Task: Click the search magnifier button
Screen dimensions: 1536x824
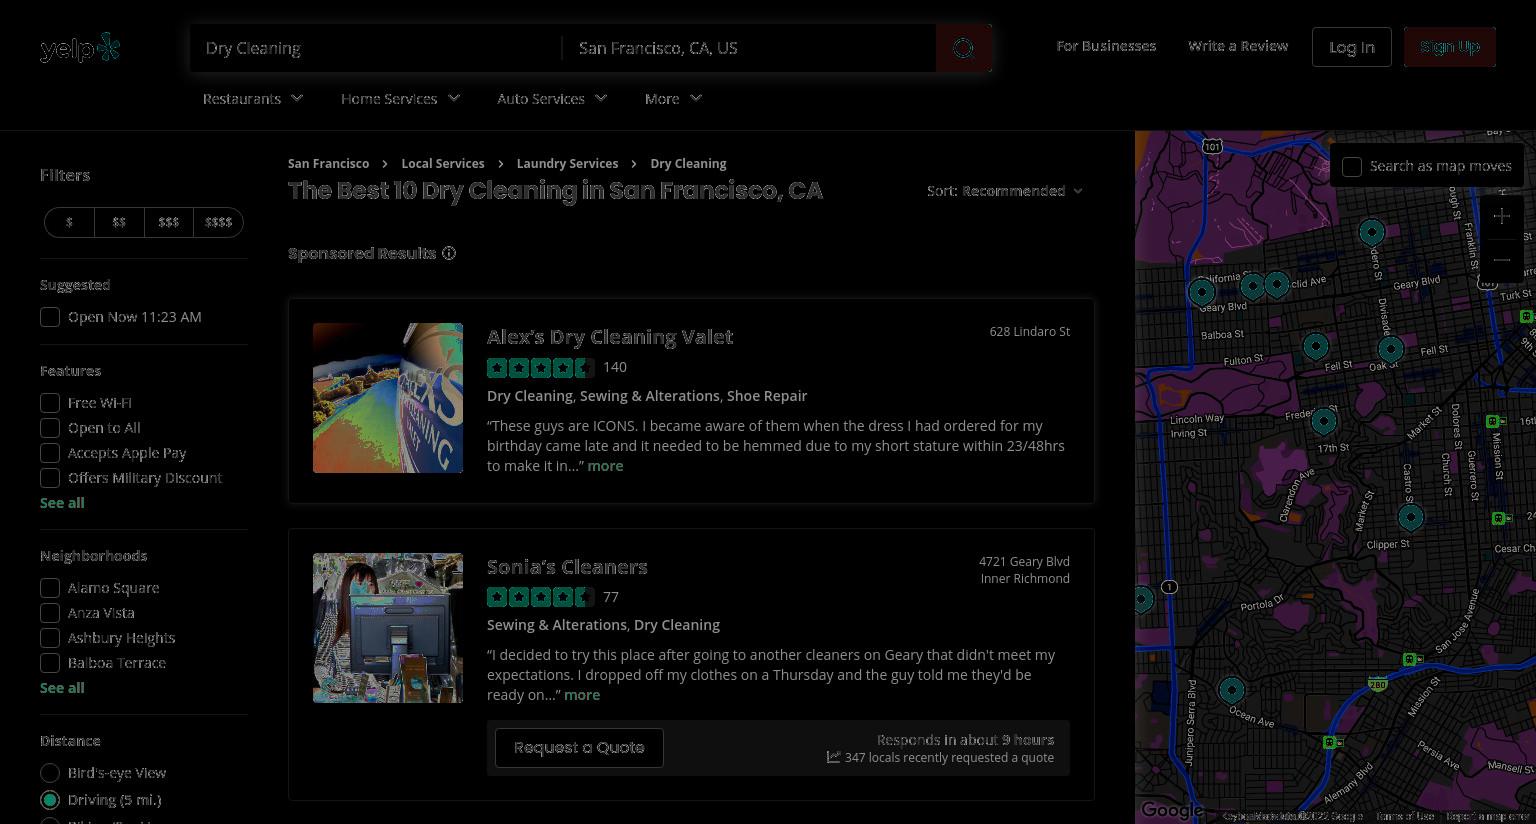Action: [964, 48]
